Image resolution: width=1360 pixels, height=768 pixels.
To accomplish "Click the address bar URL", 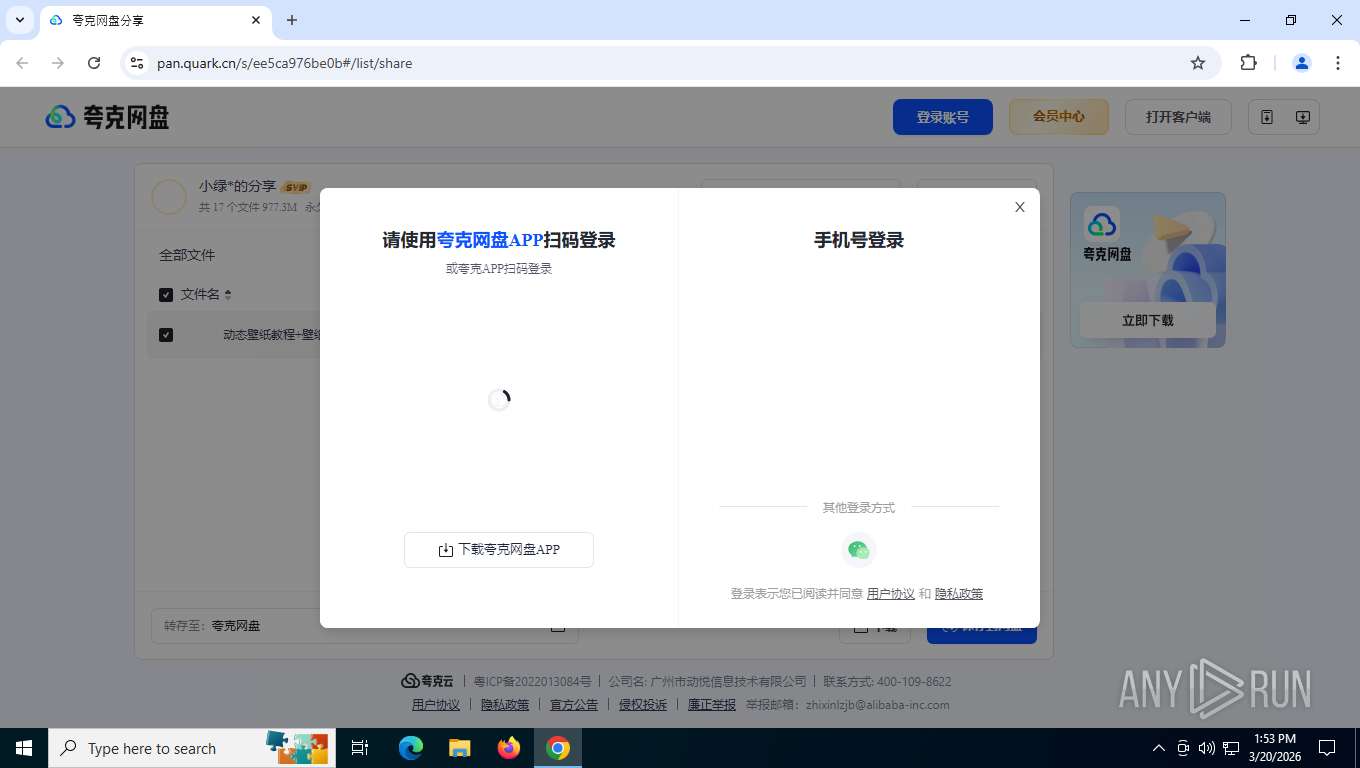I will (x=285, y=63).
